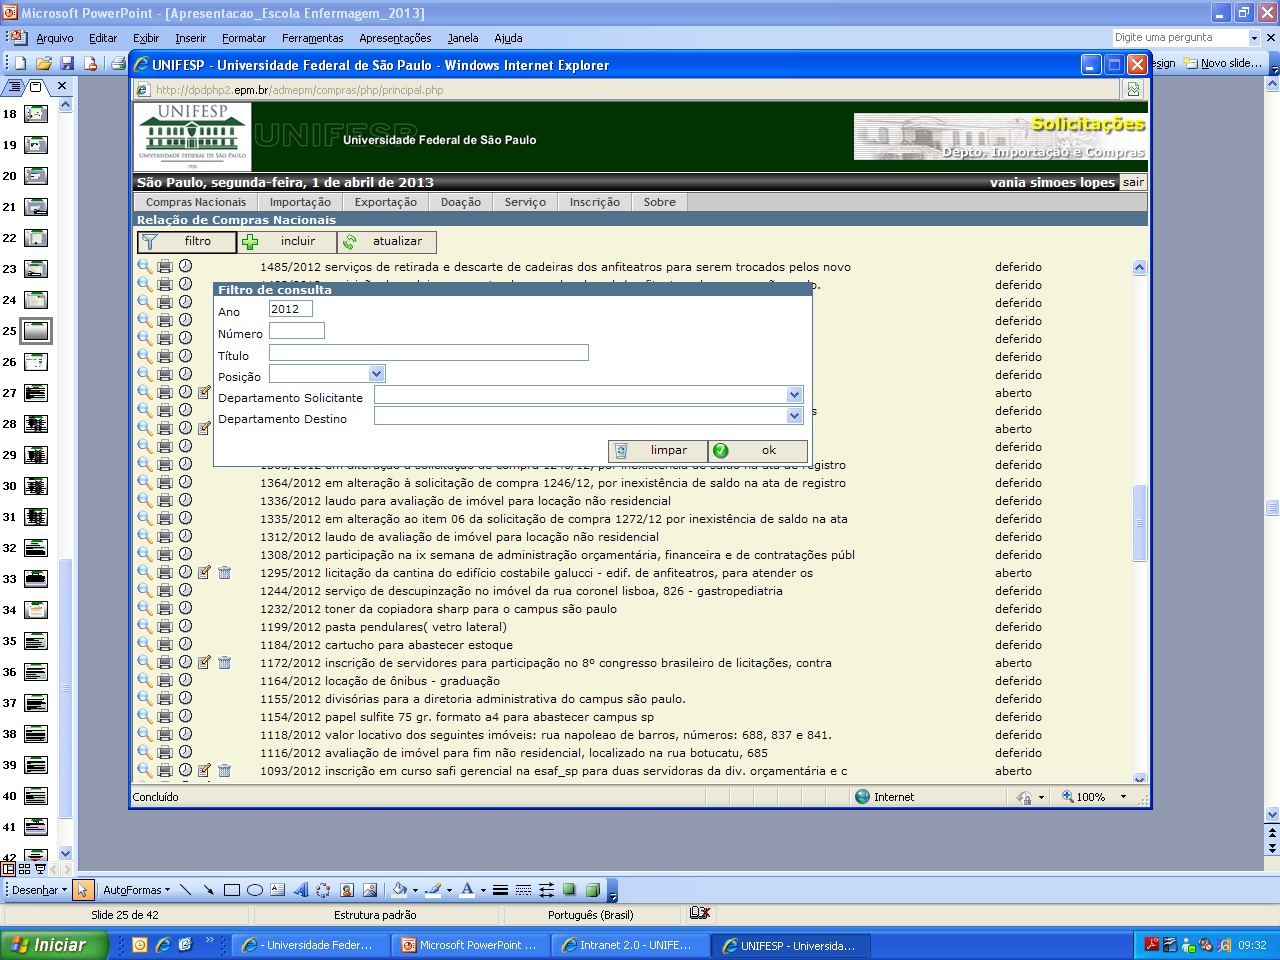Open font color dropdown arrow
This screenshot has height=960, width=1280.
coord(483,890)
